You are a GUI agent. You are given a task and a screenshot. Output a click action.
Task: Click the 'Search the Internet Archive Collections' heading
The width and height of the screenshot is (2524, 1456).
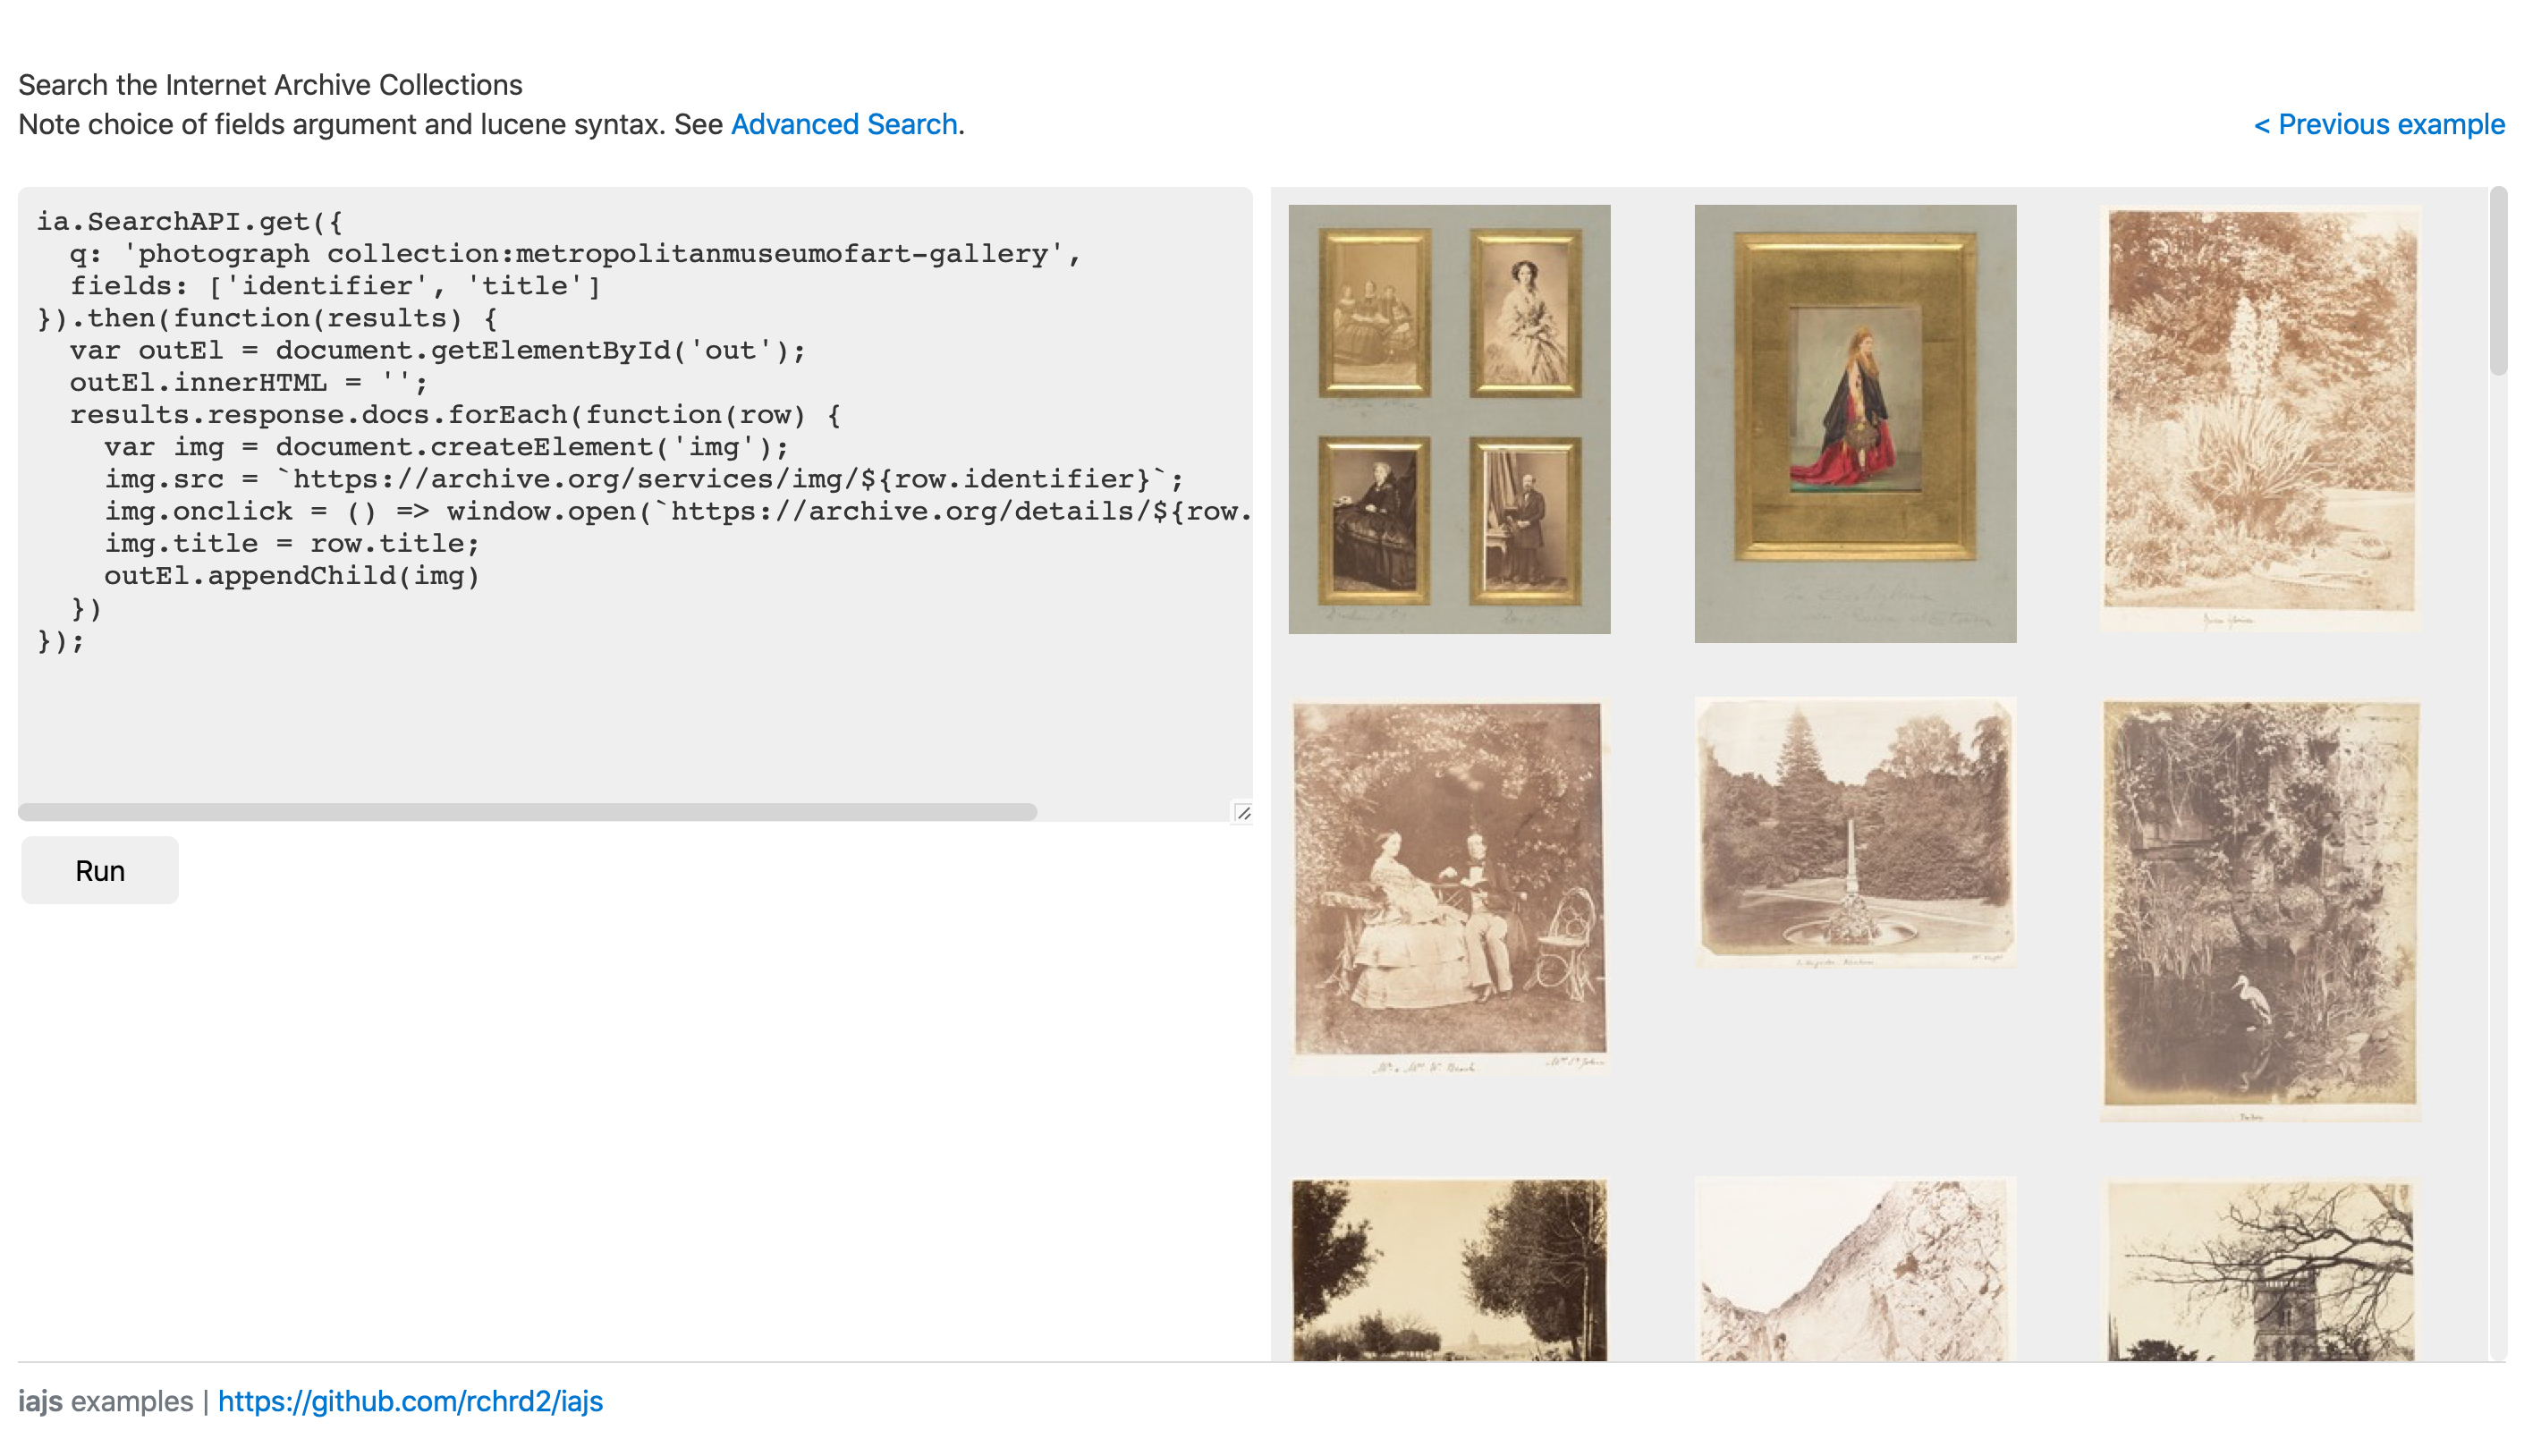(x=270, y=85)
